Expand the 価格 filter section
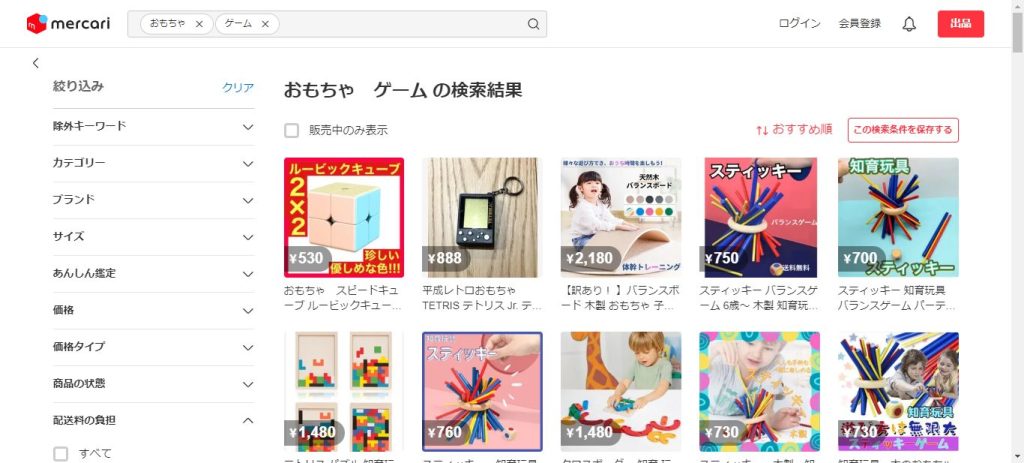Viewport: 1024px width, 463px height. point(153,310)
